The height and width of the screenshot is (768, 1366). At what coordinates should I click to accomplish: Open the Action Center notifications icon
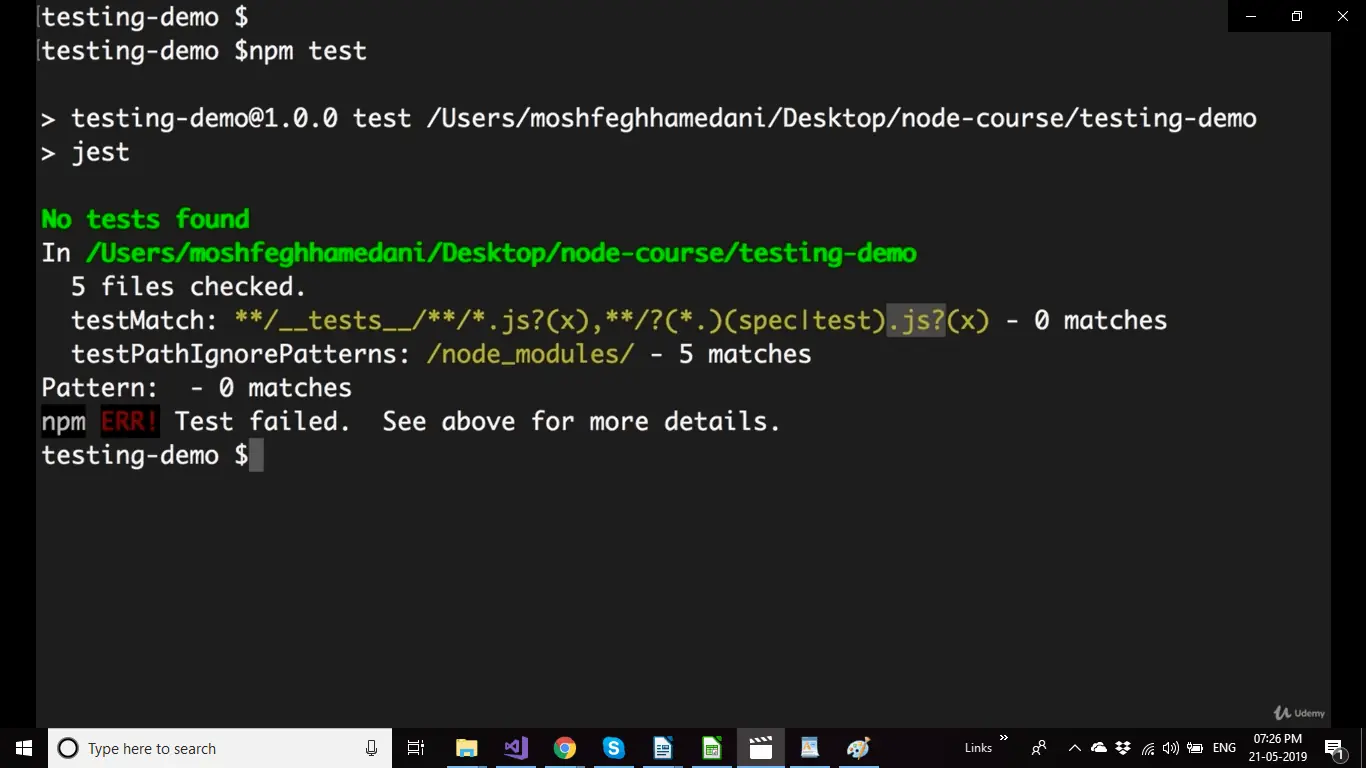pos(1335,748)
